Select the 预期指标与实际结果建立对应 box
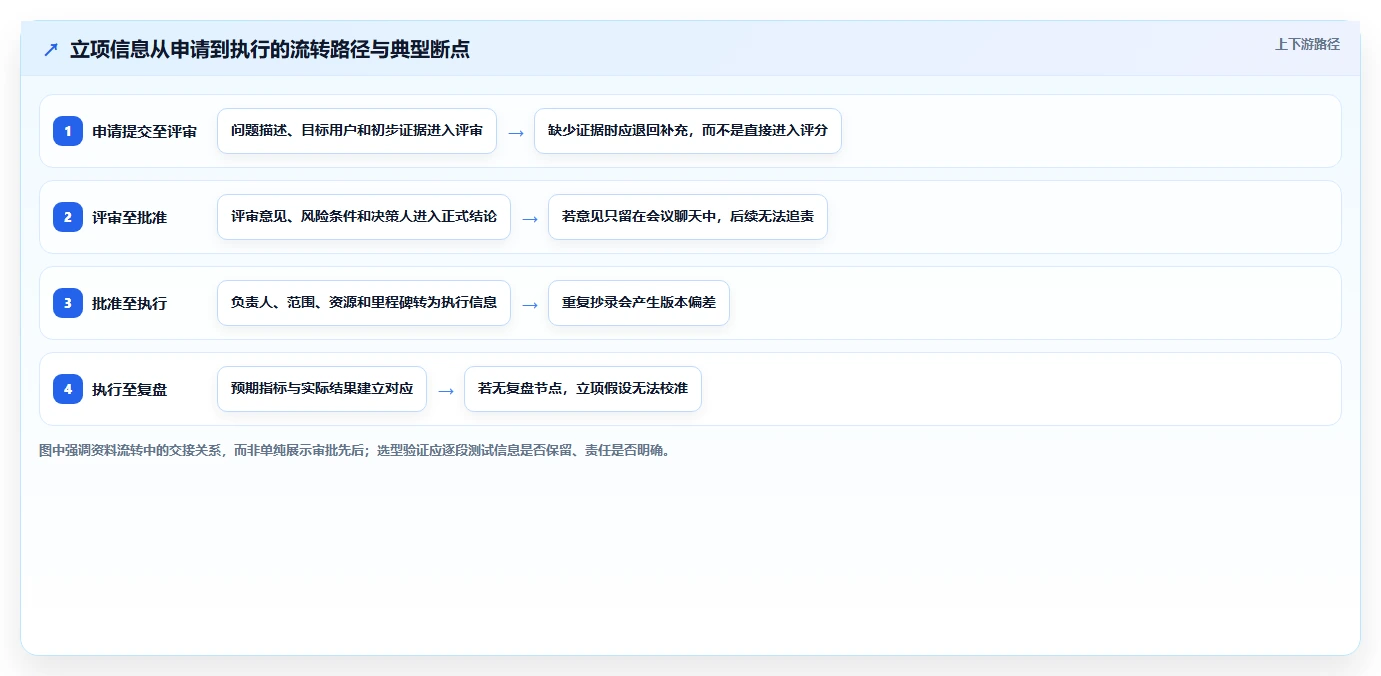Screen dimensions: 1381x676 point(322,389)
